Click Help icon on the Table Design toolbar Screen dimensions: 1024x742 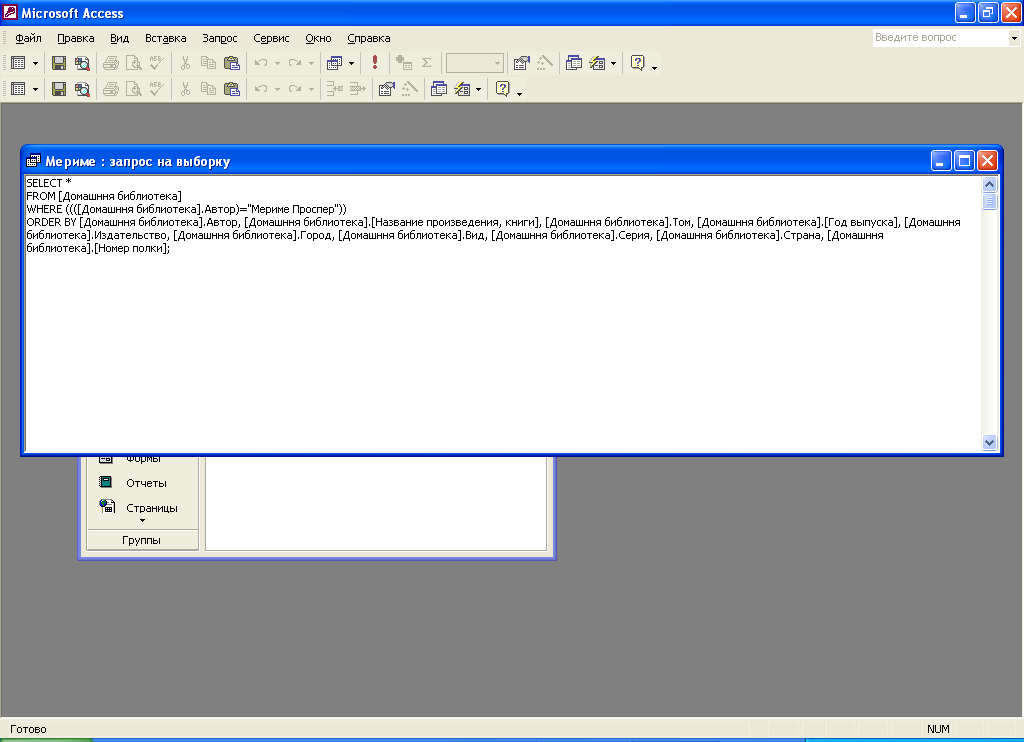(x=503, y=89)
